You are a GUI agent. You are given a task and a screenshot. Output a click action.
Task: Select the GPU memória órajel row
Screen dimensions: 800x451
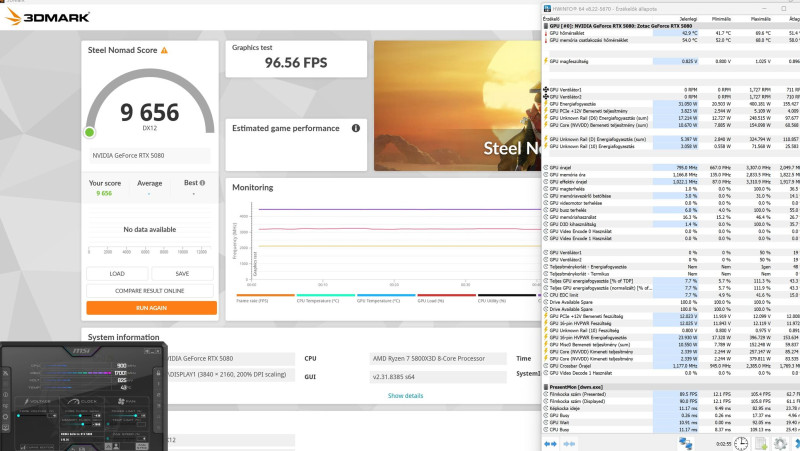670,174
